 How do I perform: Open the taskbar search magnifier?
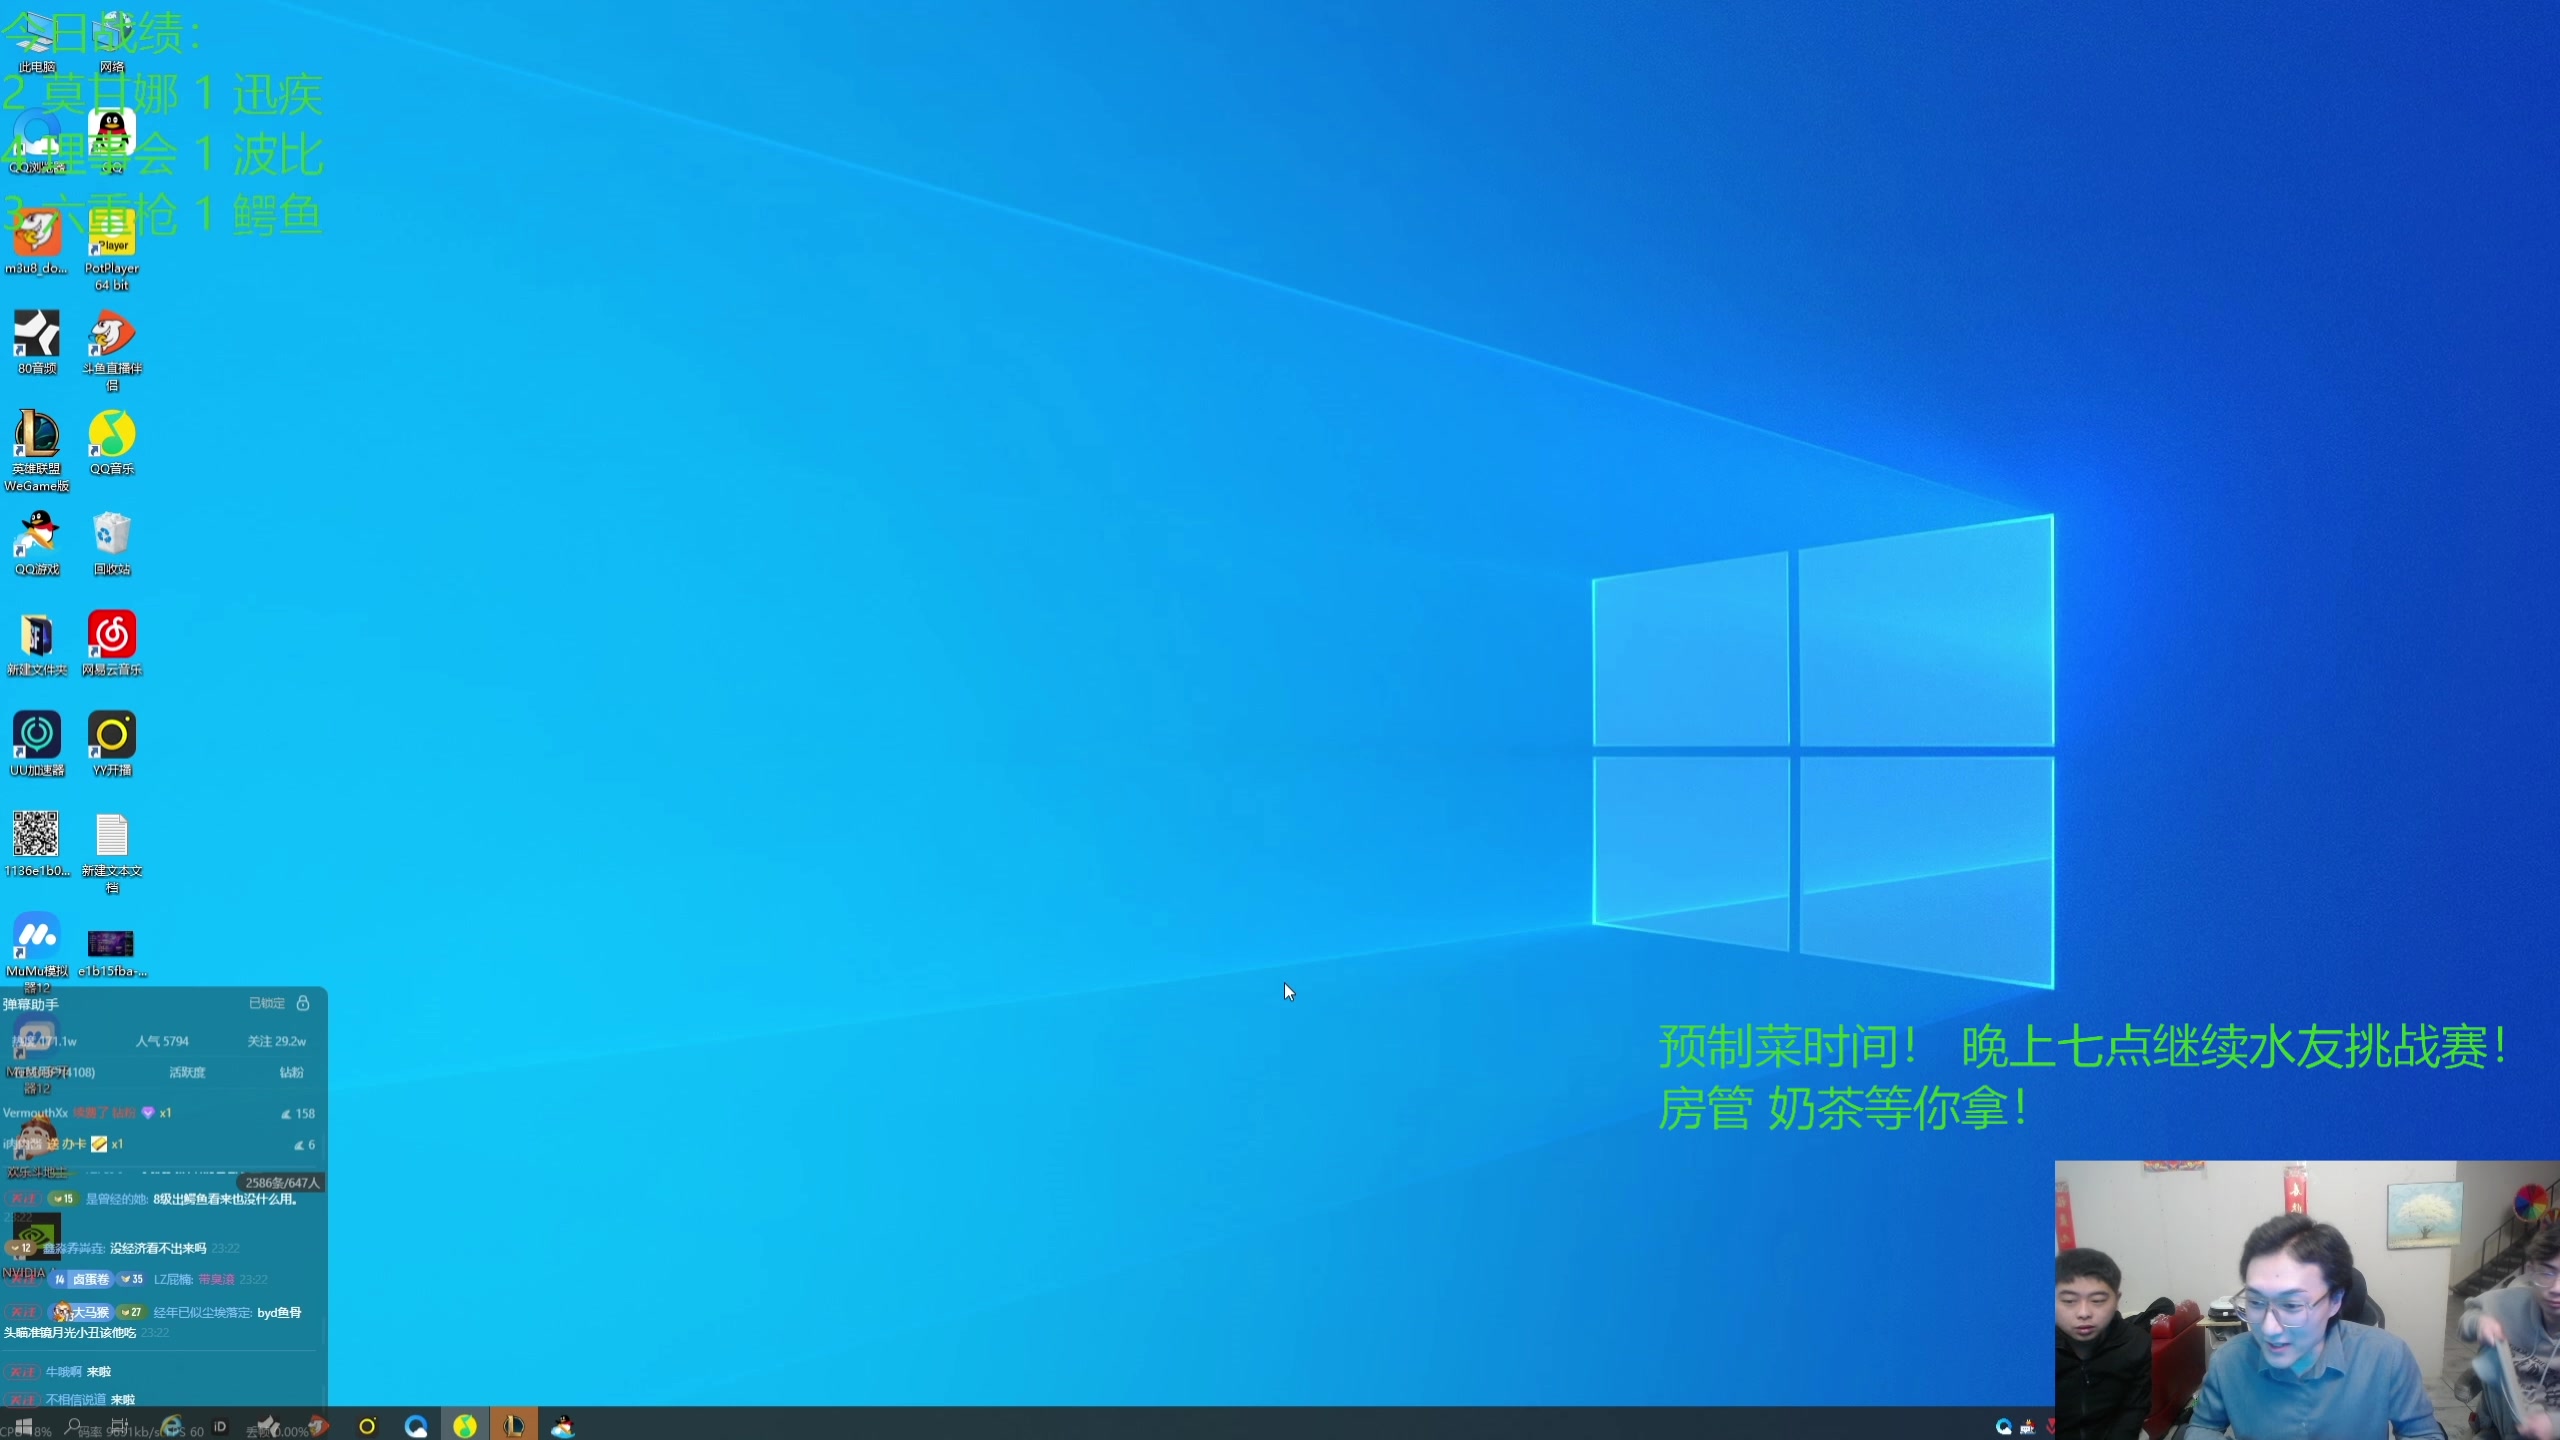coord(73,1425)
